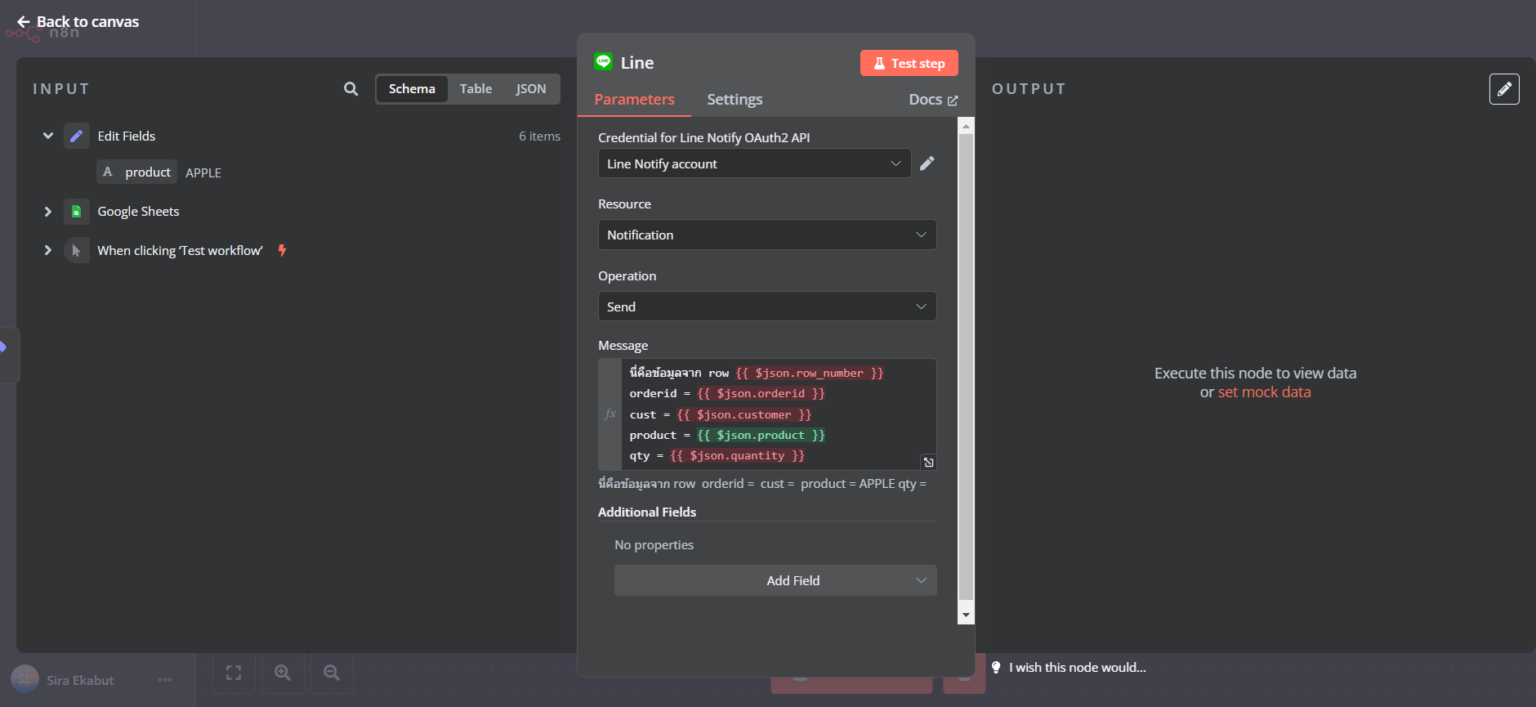Open the Docs external link

point(933,99)
